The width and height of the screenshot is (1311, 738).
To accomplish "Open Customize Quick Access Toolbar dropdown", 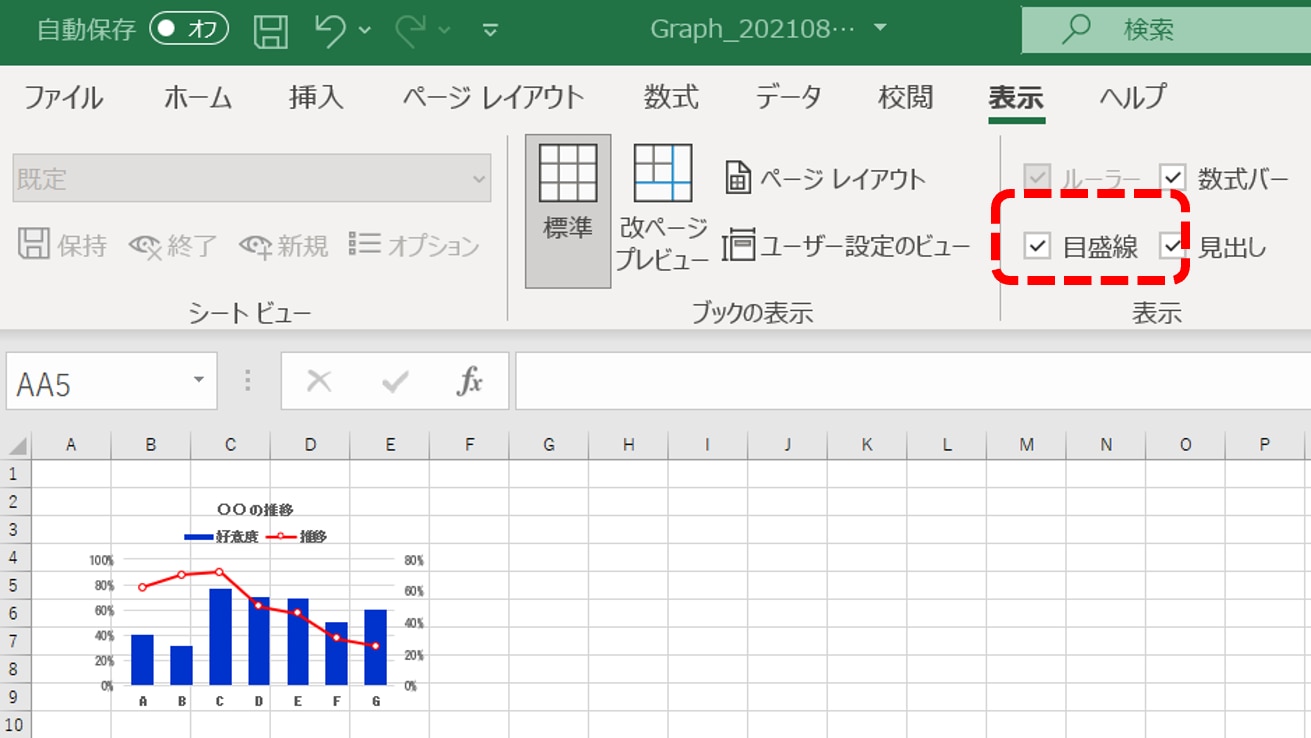I will [490, 30].
